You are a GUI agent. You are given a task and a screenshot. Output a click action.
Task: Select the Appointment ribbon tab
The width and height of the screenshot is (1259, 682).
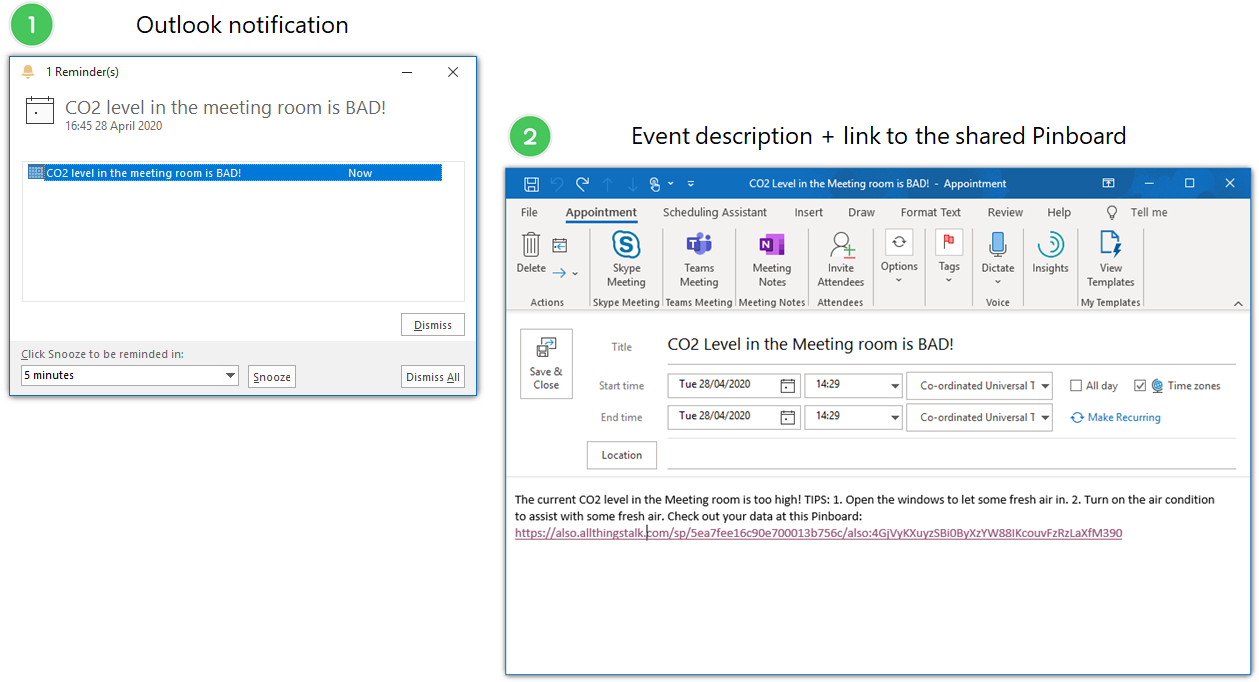[x=601, y=213]
